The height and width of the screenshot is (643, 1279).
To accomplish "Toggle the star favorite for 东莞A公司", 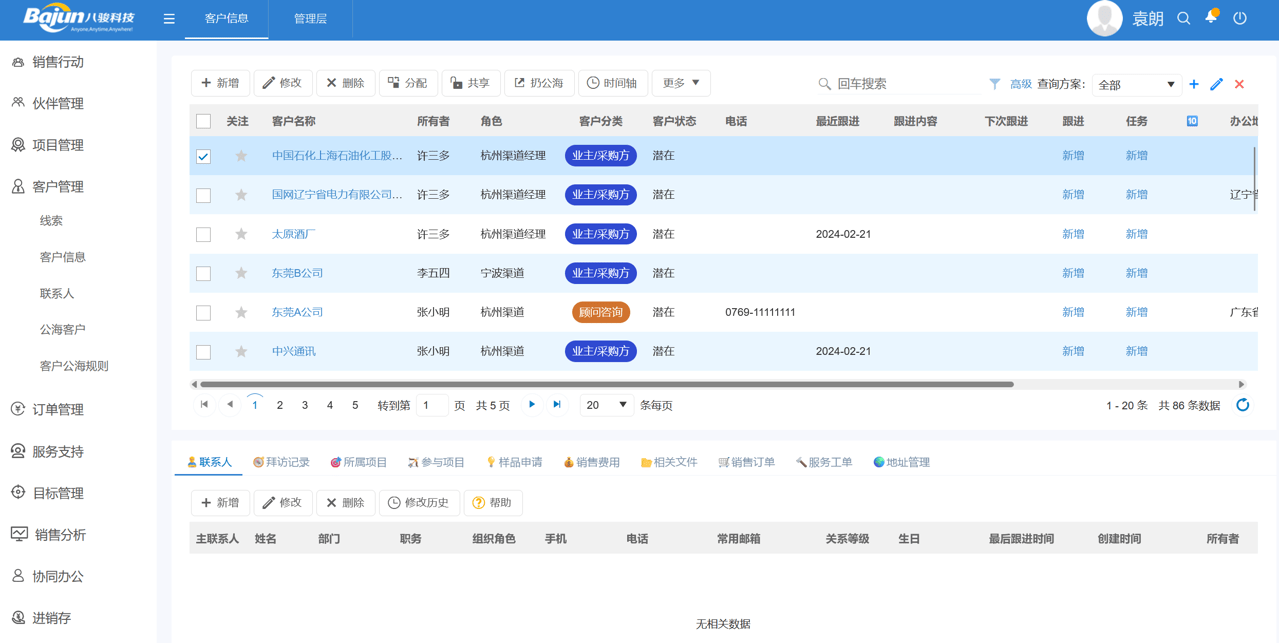I will 240,311.
